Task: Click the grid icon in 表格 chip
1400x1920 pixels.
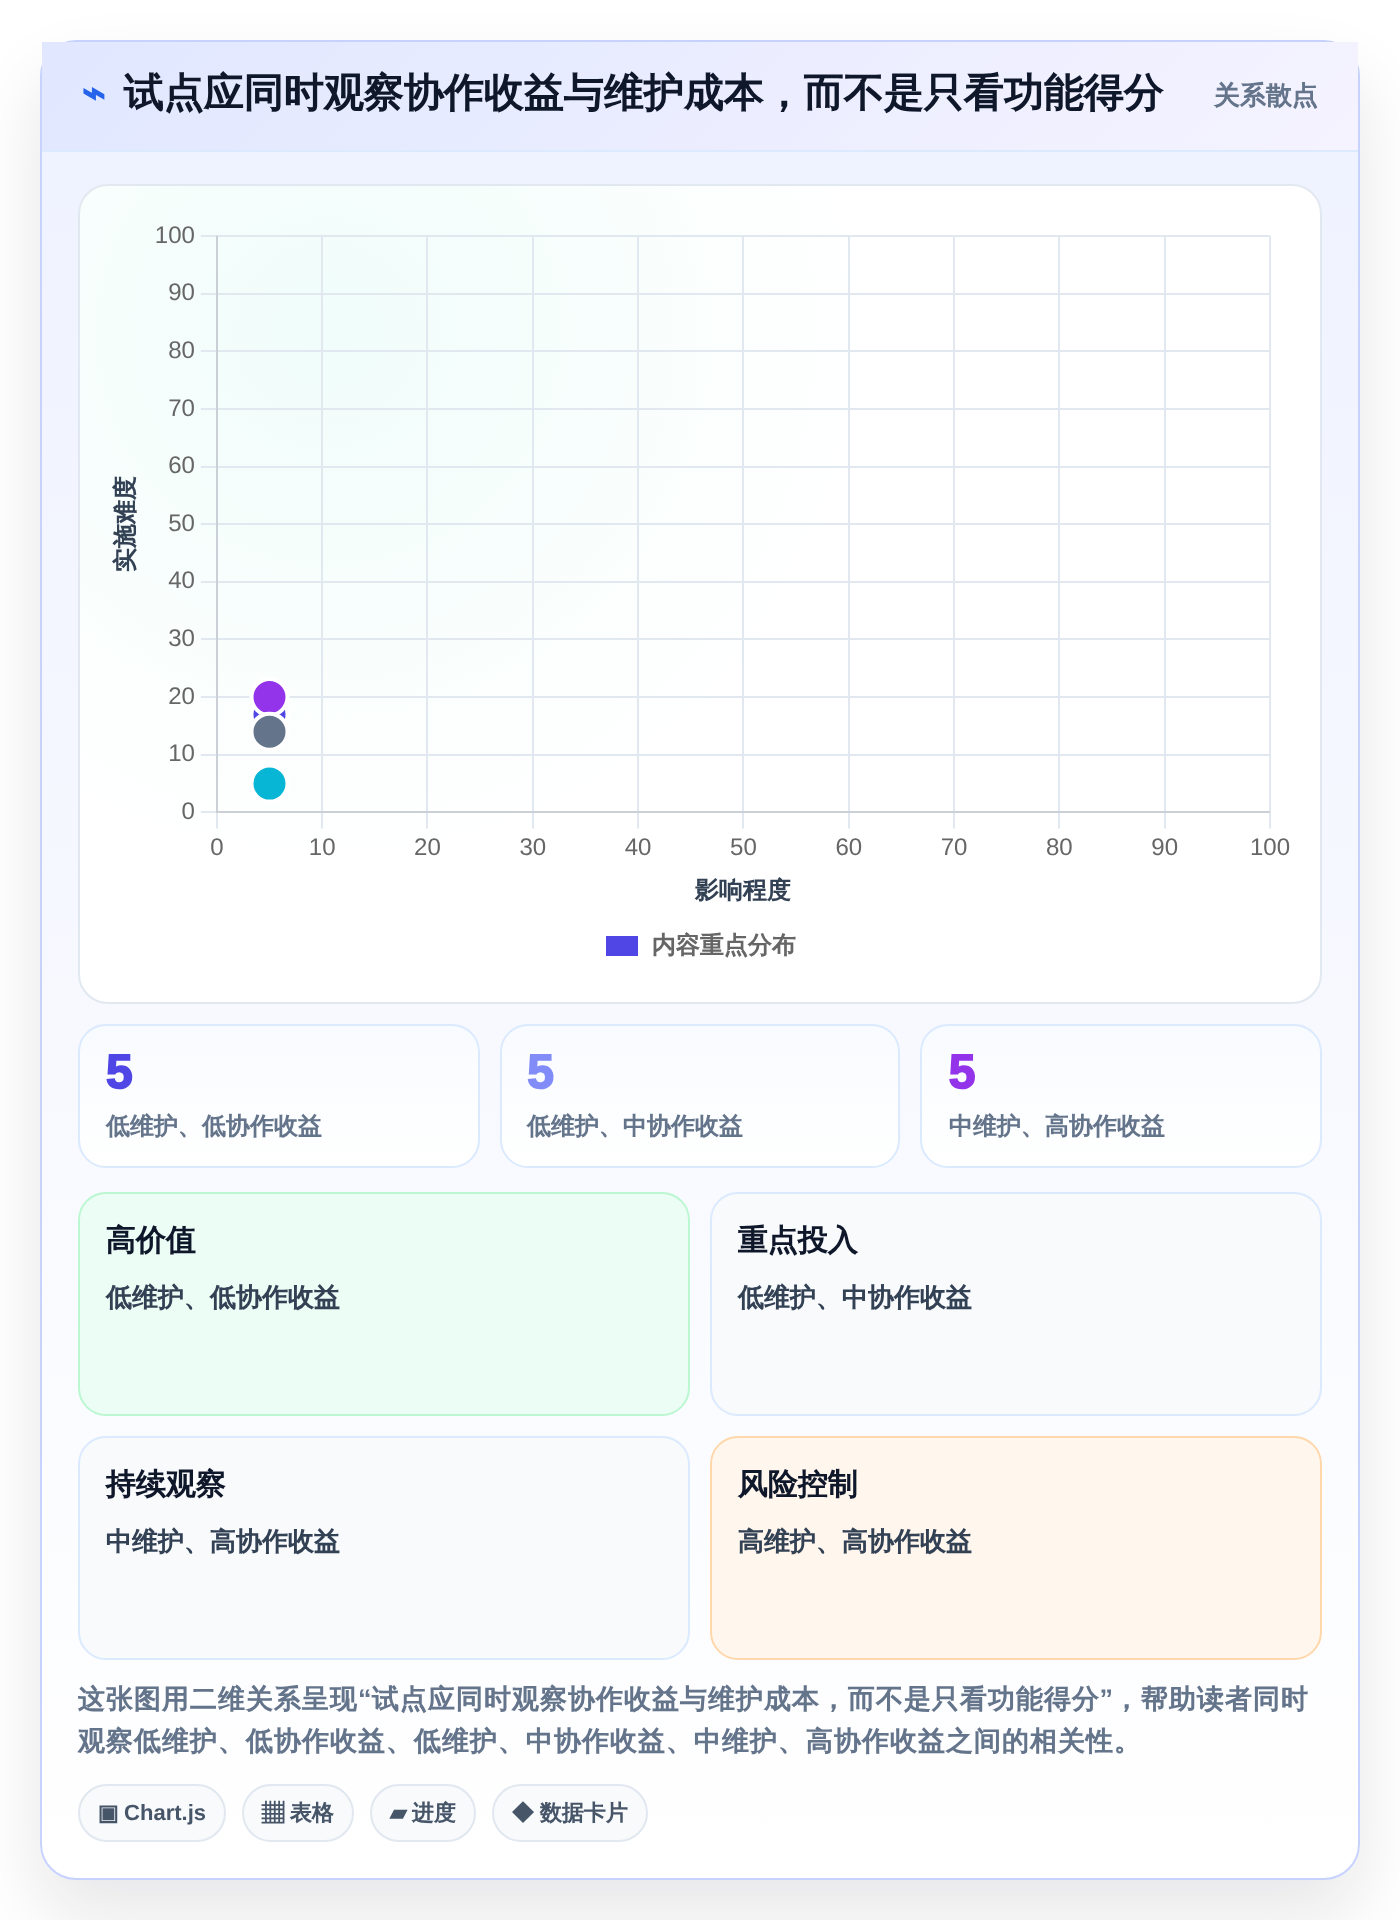Action: [x=273, y=1813]
